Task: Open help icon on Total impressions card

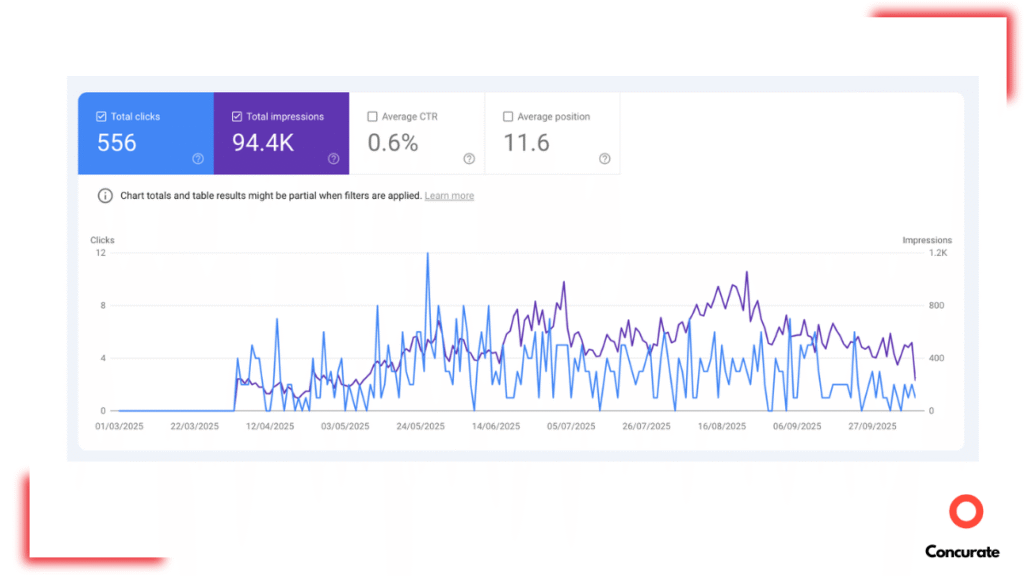Action: [x=334, y=159]
